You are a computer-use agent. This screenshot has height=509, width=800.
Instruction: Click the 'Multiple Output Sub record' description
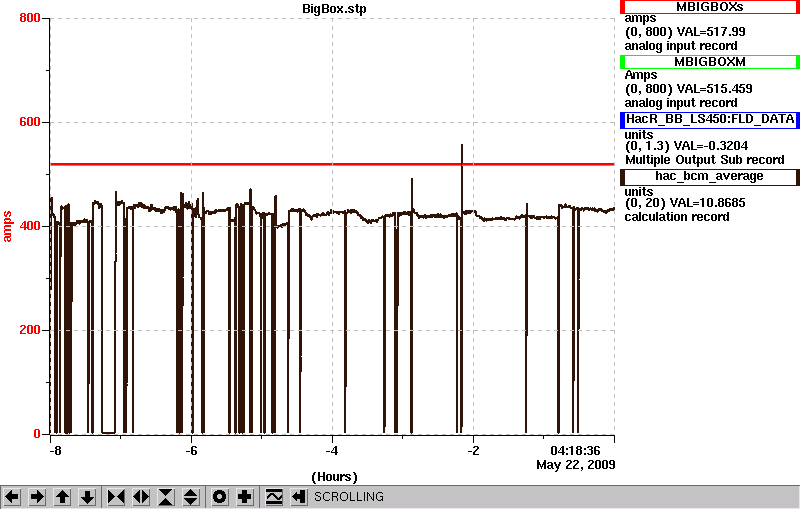[705, 160]
